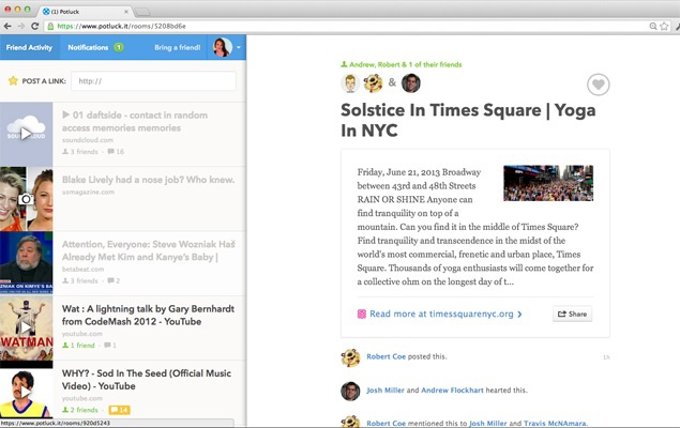Click the Bring a friend! link
This screenshot has height=428, width=680.
pos(178,47)
